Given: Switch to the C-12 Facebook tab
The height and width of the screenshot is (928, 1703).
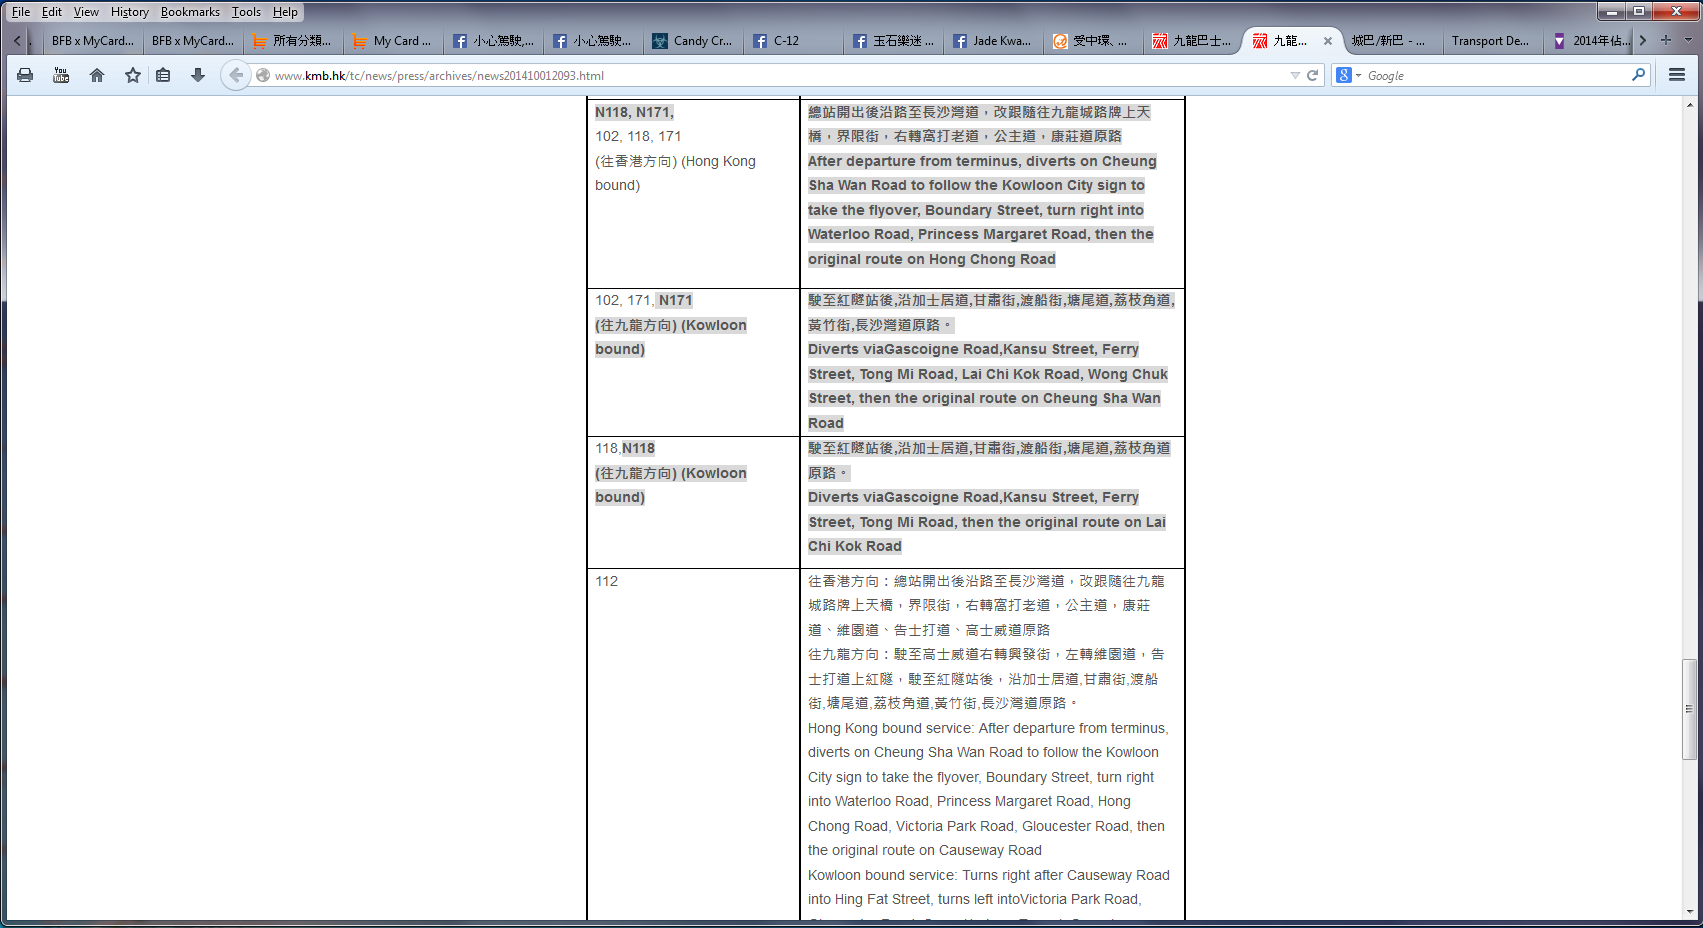Looking at the screenshot, I should point(792,41).
